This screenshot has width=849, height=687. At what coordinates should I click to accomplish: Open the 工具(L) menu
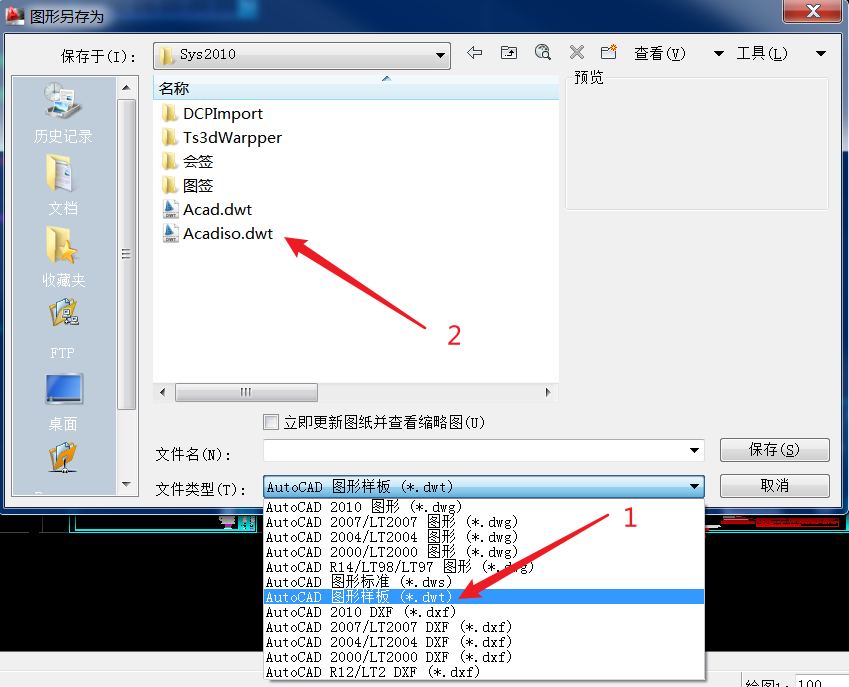tap(762, 54)
